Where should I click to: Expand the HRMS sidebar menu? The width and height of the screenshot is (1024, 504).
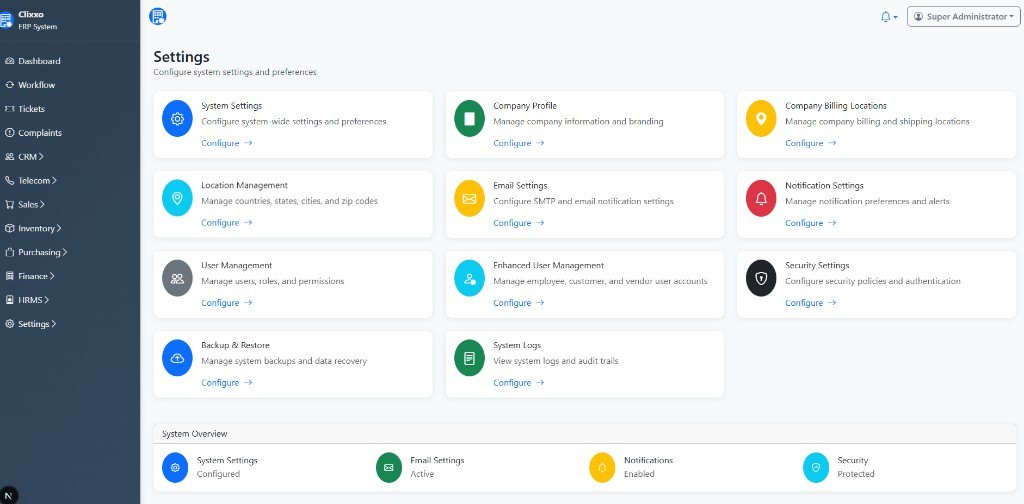[x=27, y=300]
